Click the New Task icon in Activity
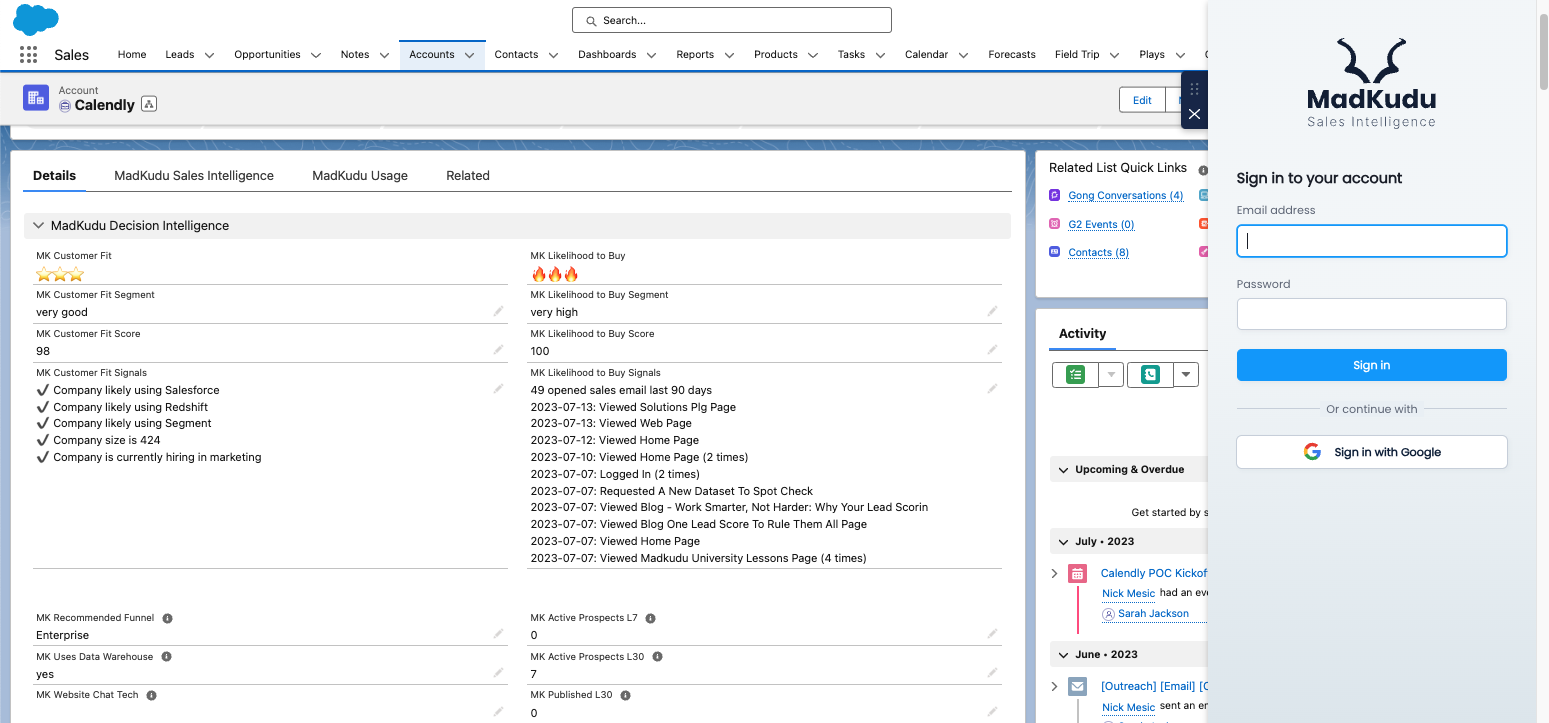 [x=1076, y=375]
